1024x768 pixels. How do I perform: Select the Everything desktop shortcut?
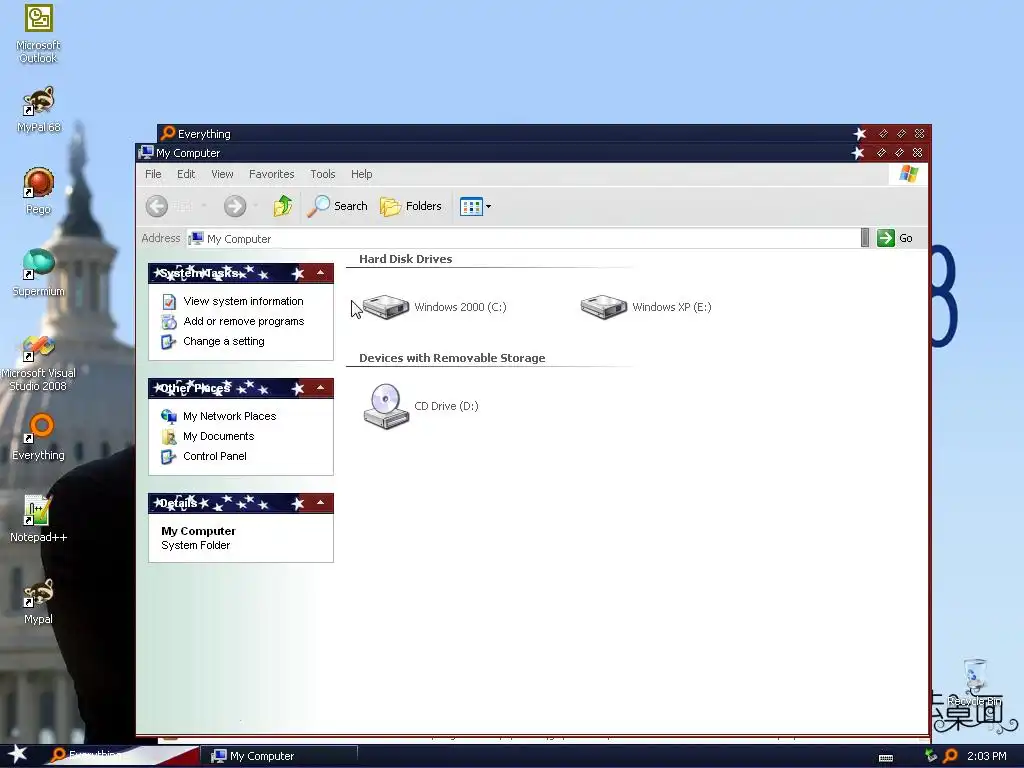39,436
